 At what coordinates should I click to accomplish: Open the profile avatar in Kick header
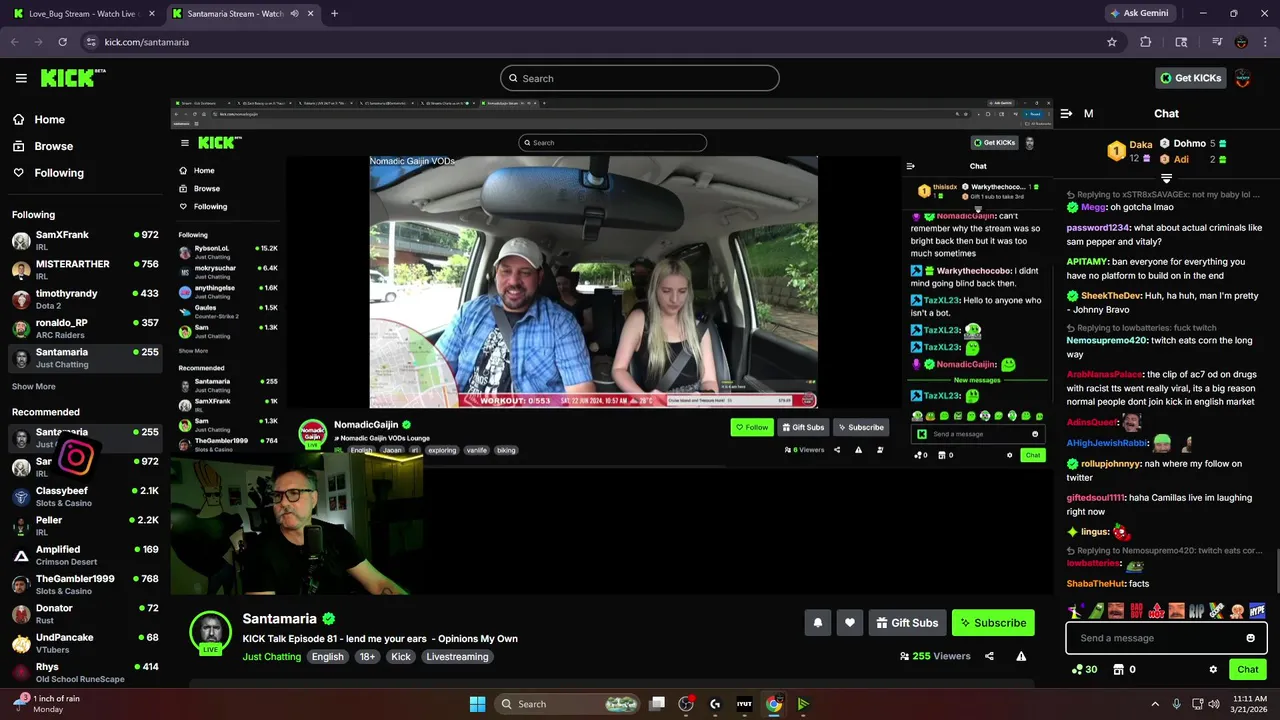point(1243,78)
